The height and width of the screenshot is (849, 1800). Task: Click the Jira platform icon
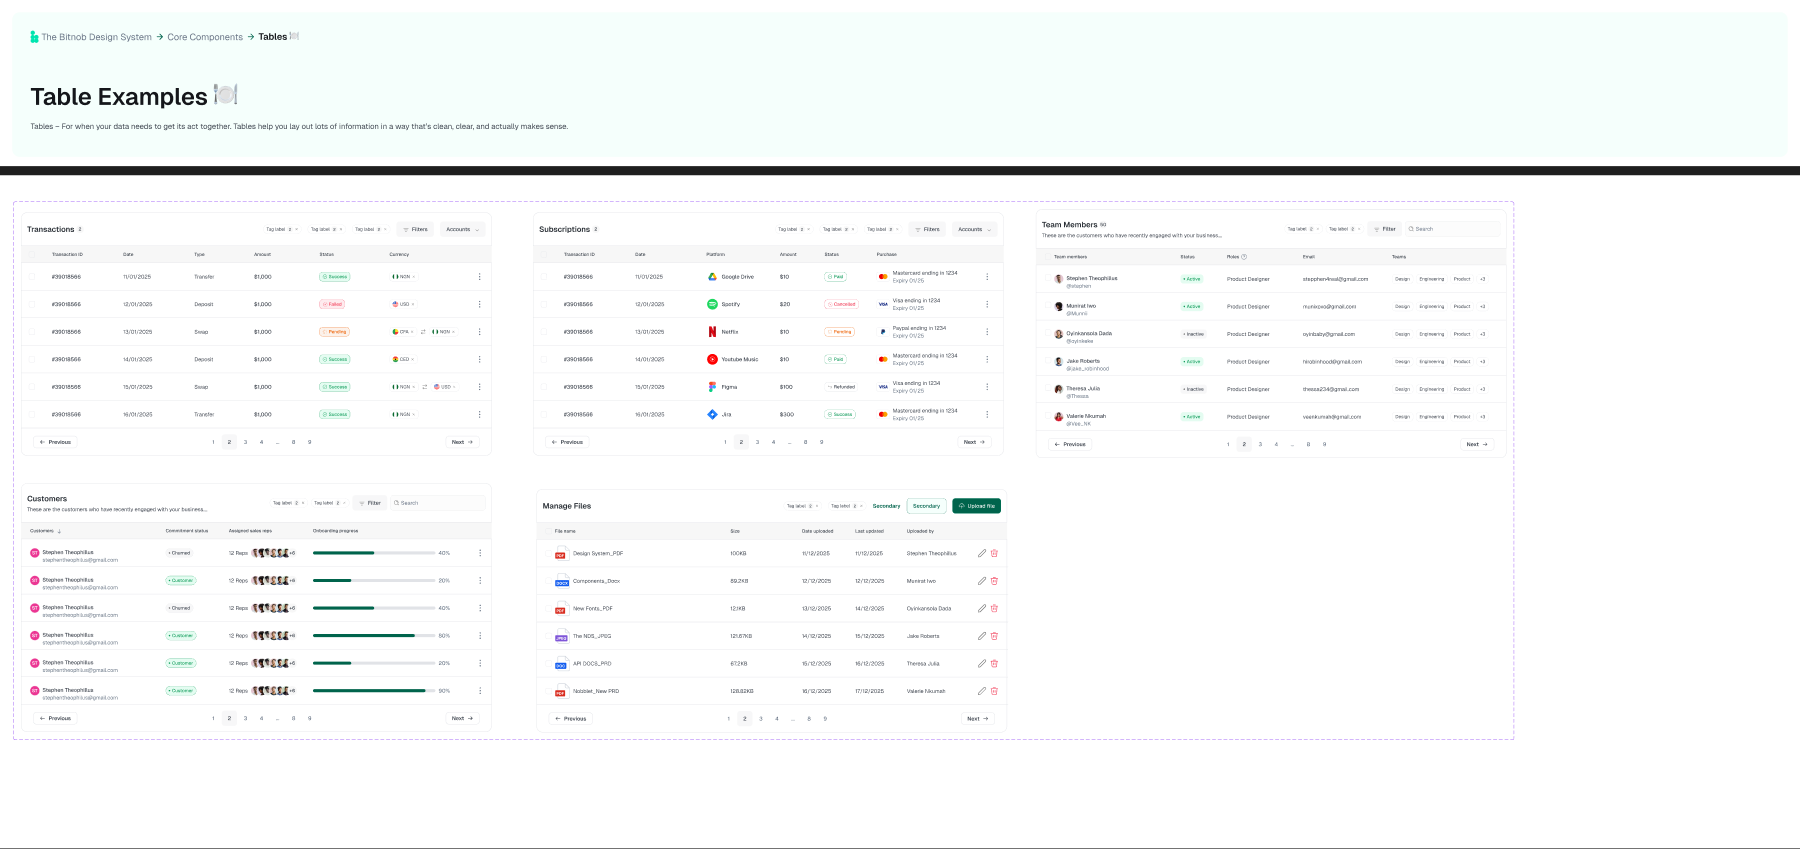pyautogui.click(x=712, y=414)
